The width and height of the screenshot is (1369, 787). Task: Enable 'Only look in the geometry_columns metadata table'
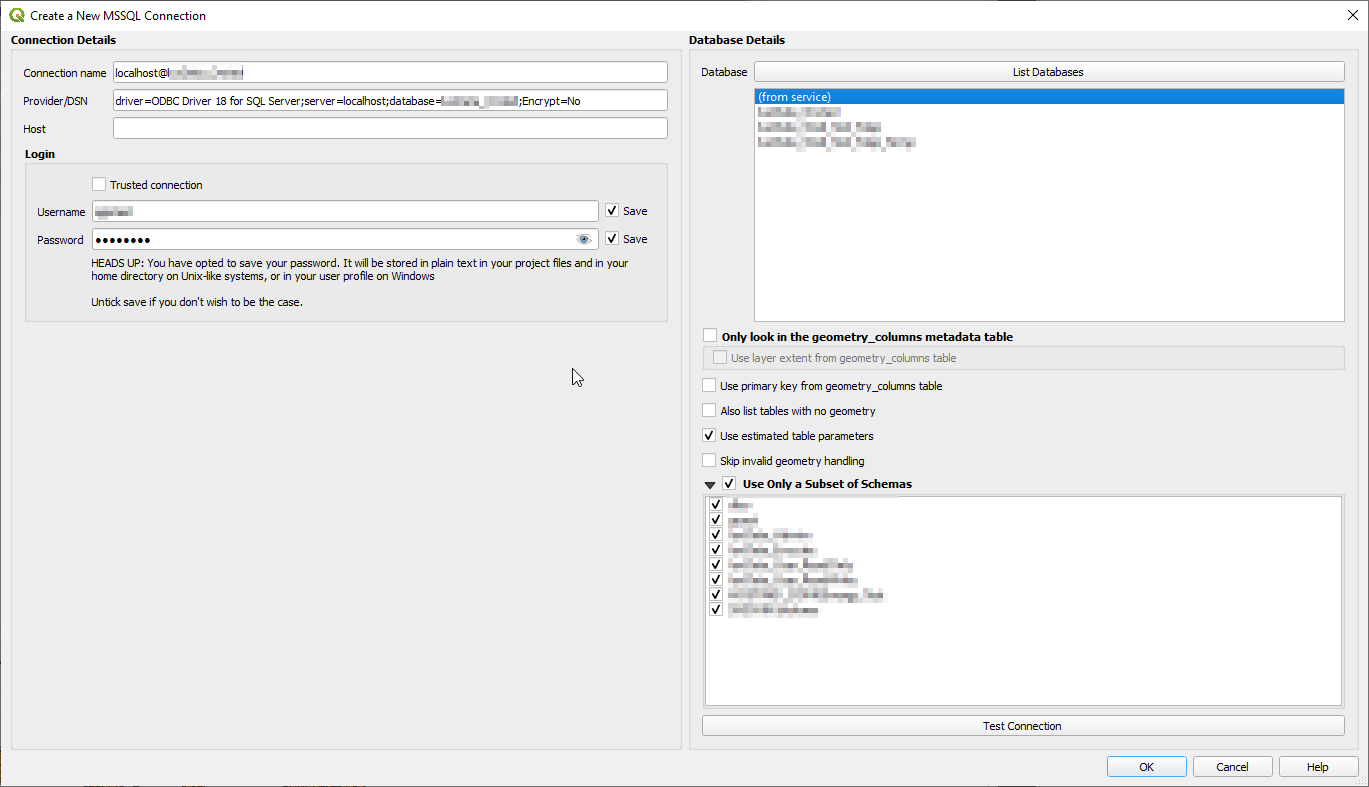710,335
